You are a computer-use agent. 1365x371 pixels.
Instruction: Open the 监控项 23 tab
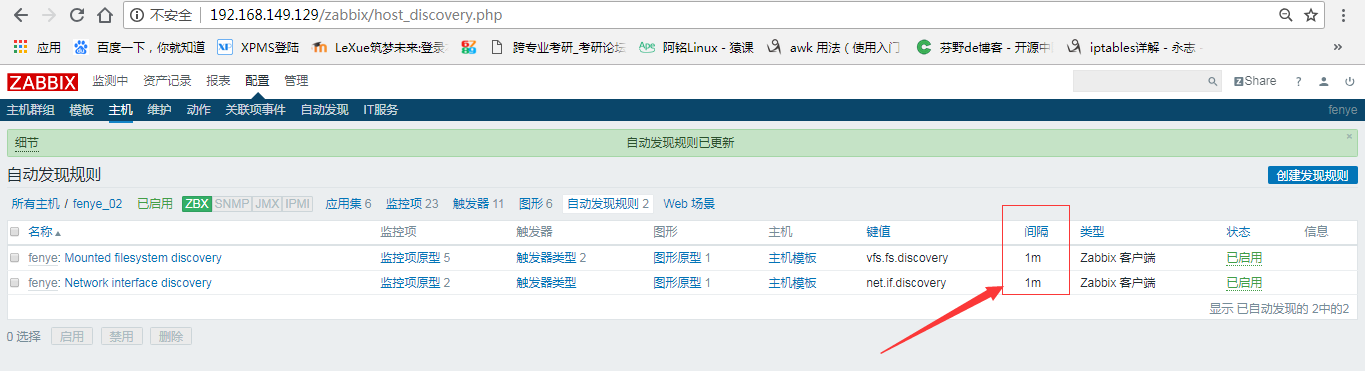[412, 204]
